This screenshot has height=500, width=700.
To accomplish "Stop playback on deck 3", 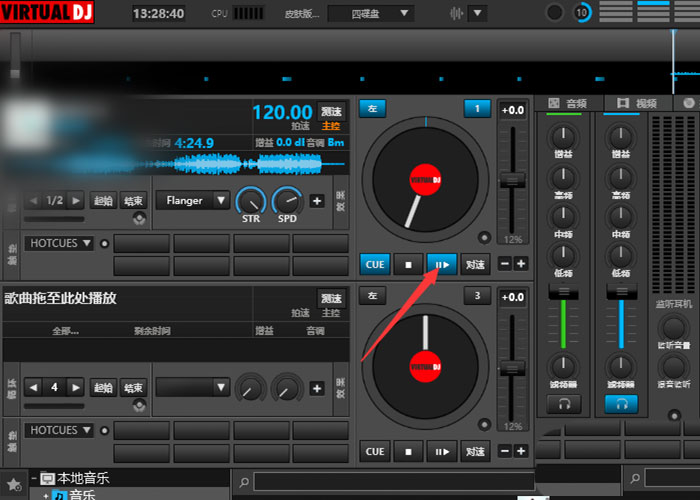I will tap(408, 452).
